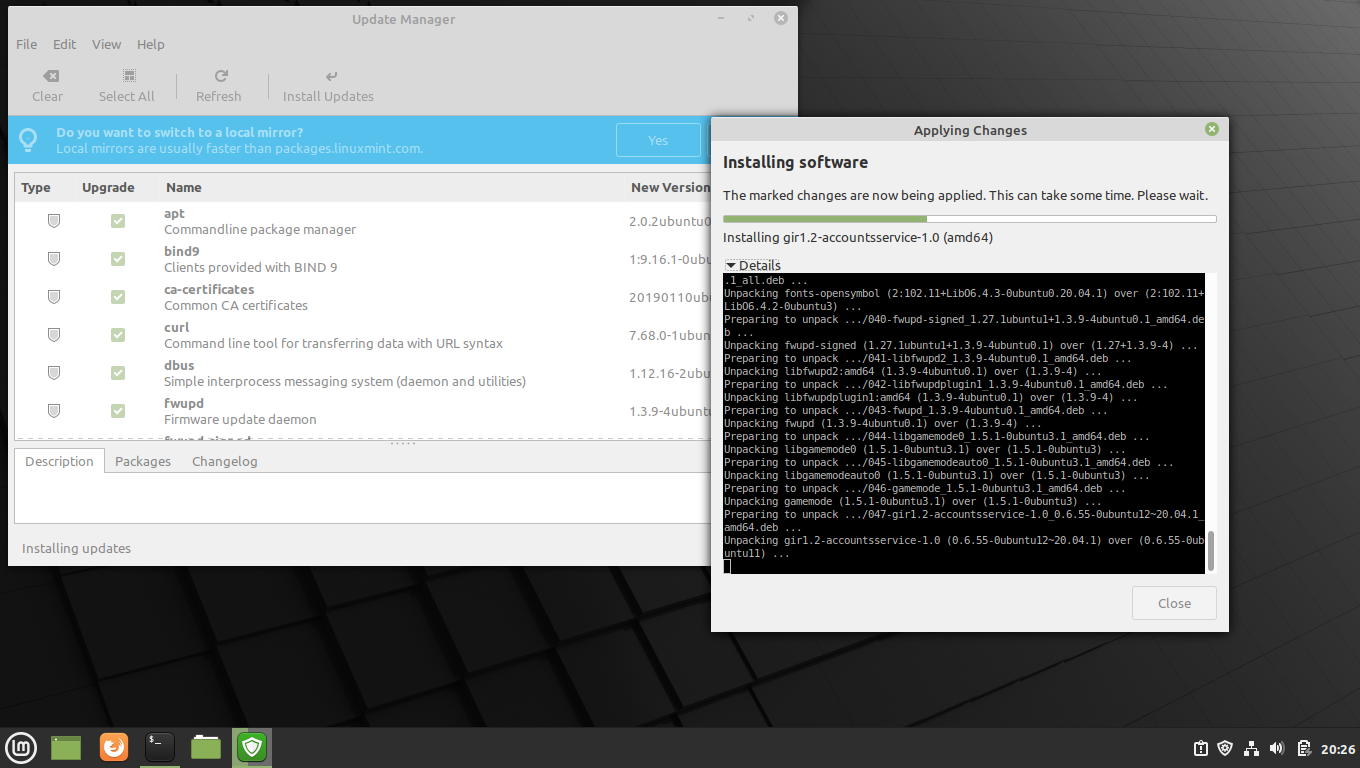Select the Description tab

pyautogui.click(x=59, y=461)
